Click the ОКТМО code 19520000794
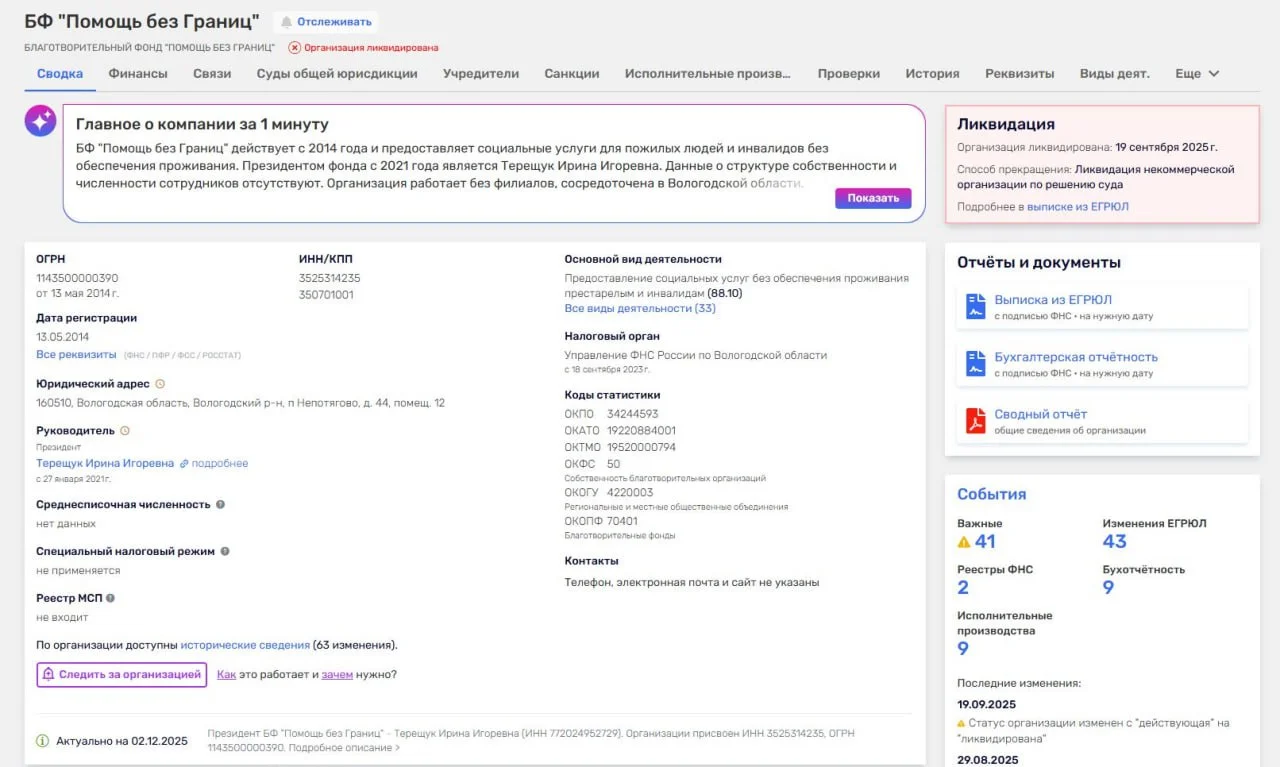This screenshot has height=767, width=1280. [x=642, y=447]
